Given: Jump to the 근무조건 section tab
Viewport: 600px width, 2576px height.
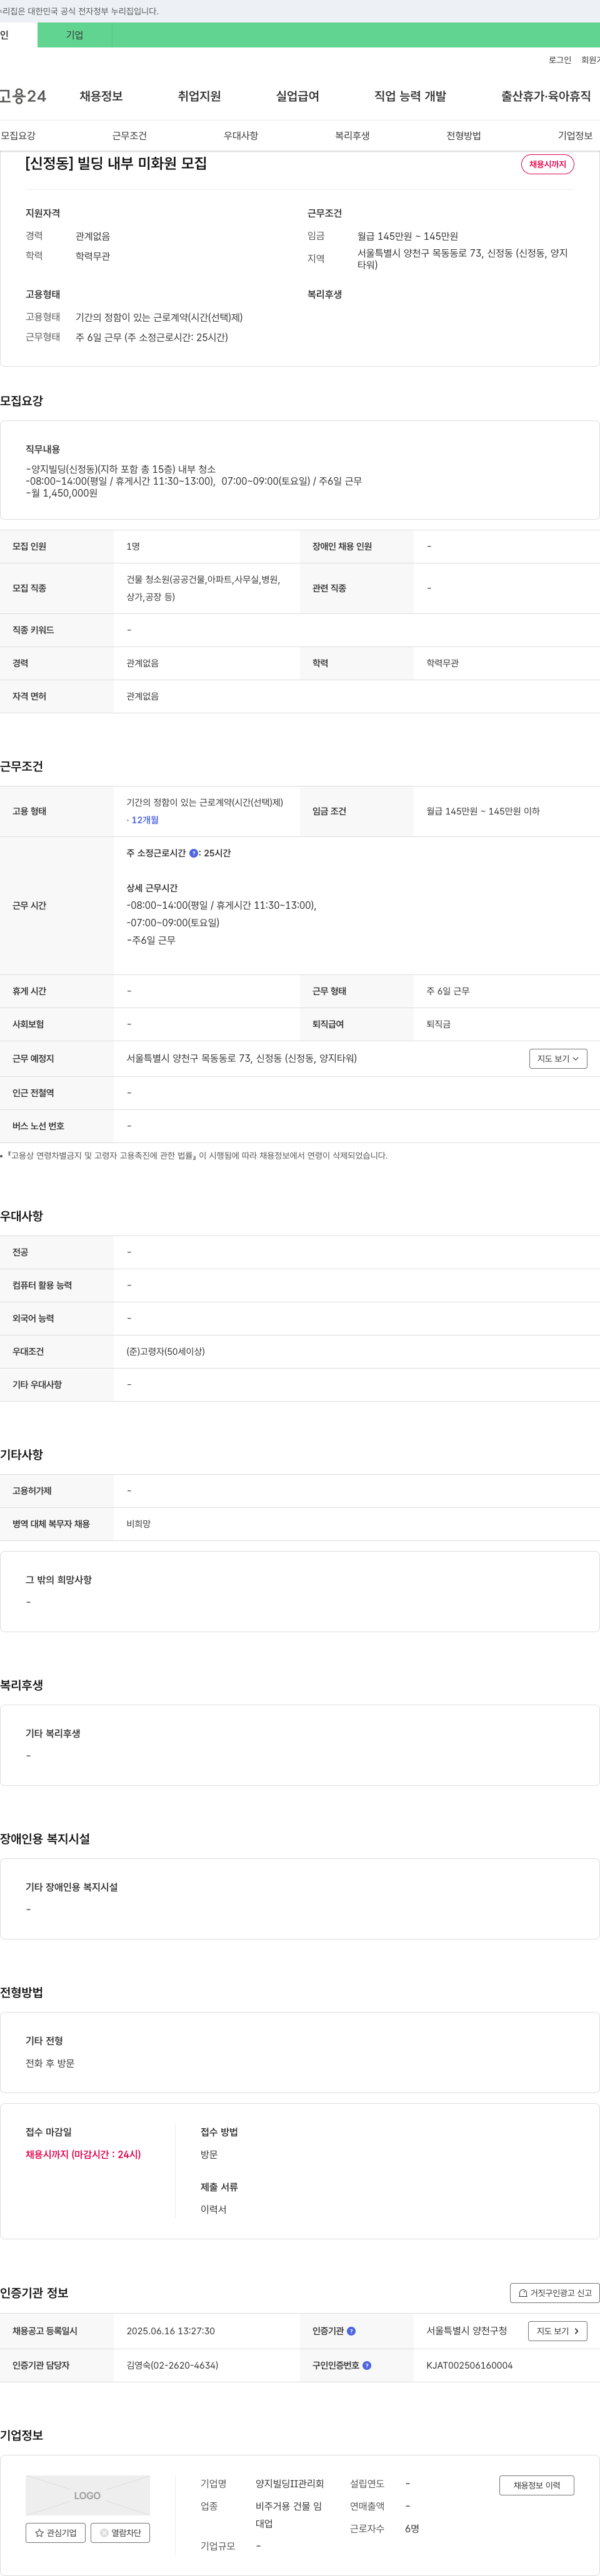Looking at the screenshot, I should click(129, 136).
